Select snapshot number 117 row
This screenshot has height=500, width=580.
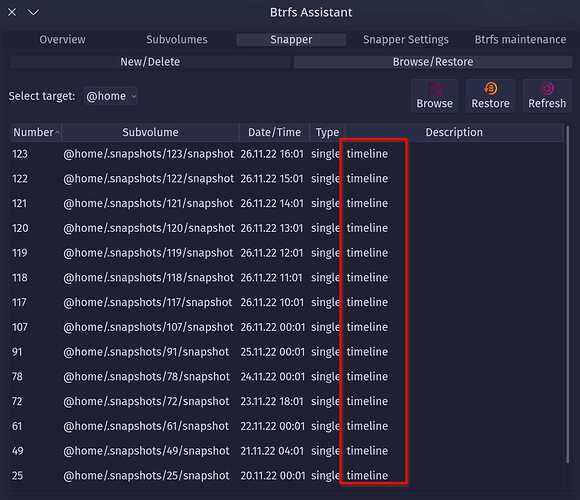pos(287,303)
